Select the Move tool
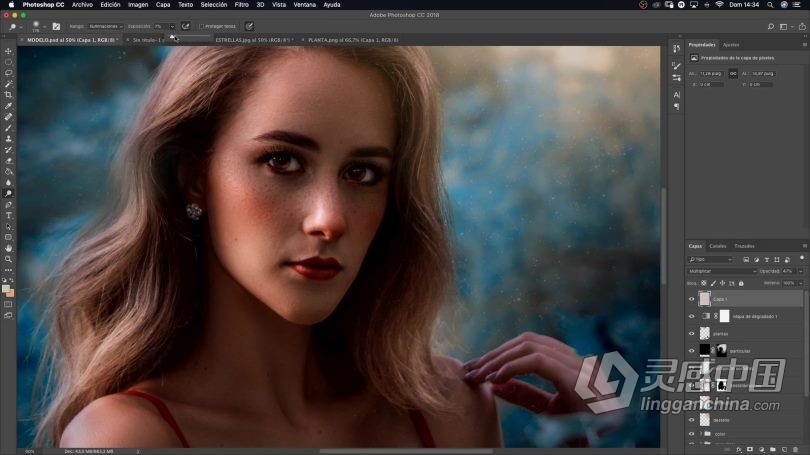The height and width of the screenshot is (455, 810). 8,51
